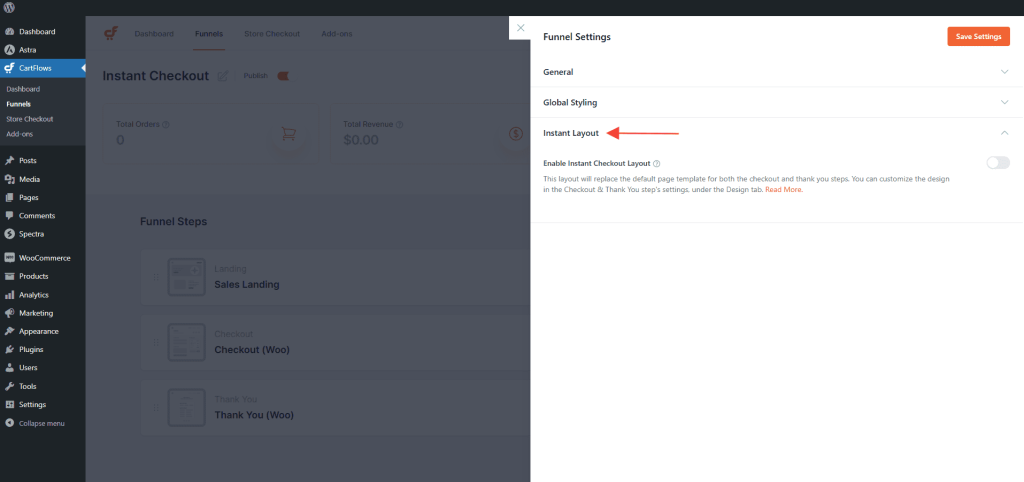This screenshot has width=1024, height=482.
Task: Open the Read More link
Action: (x=784, y=189)
